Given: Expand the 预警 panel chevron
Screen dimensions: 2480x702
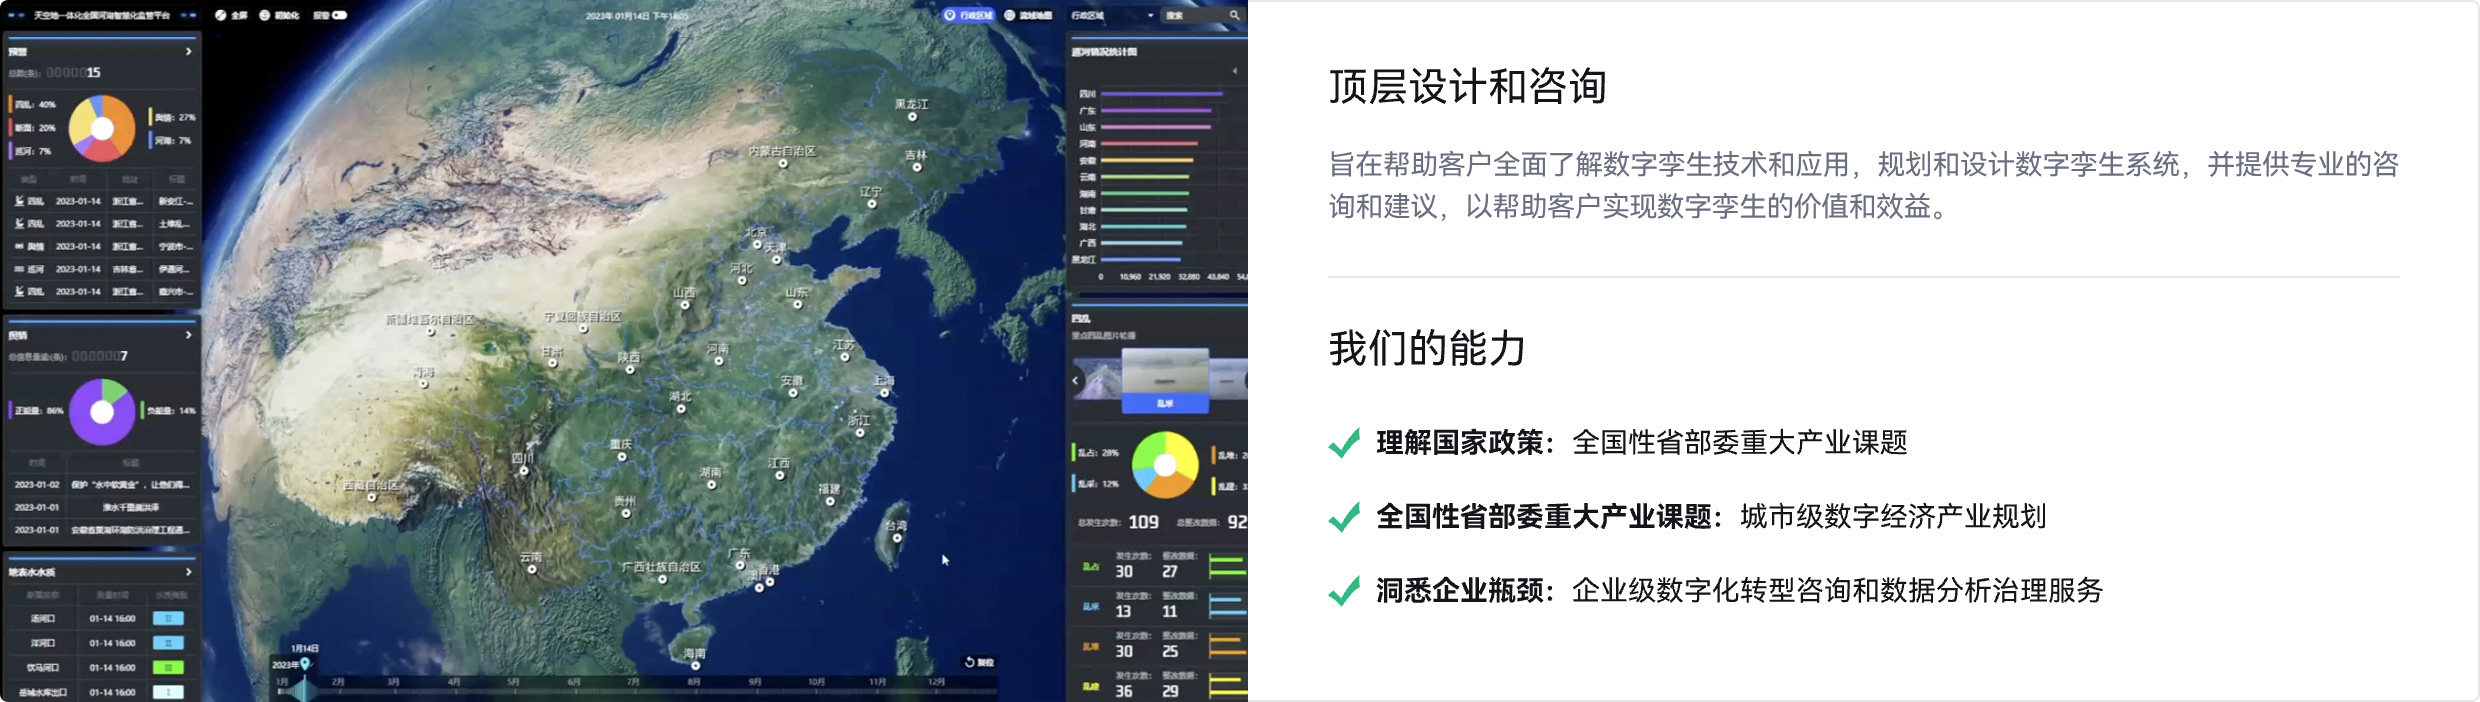Looking at the screenshot, I should click(x=188, y=51).
